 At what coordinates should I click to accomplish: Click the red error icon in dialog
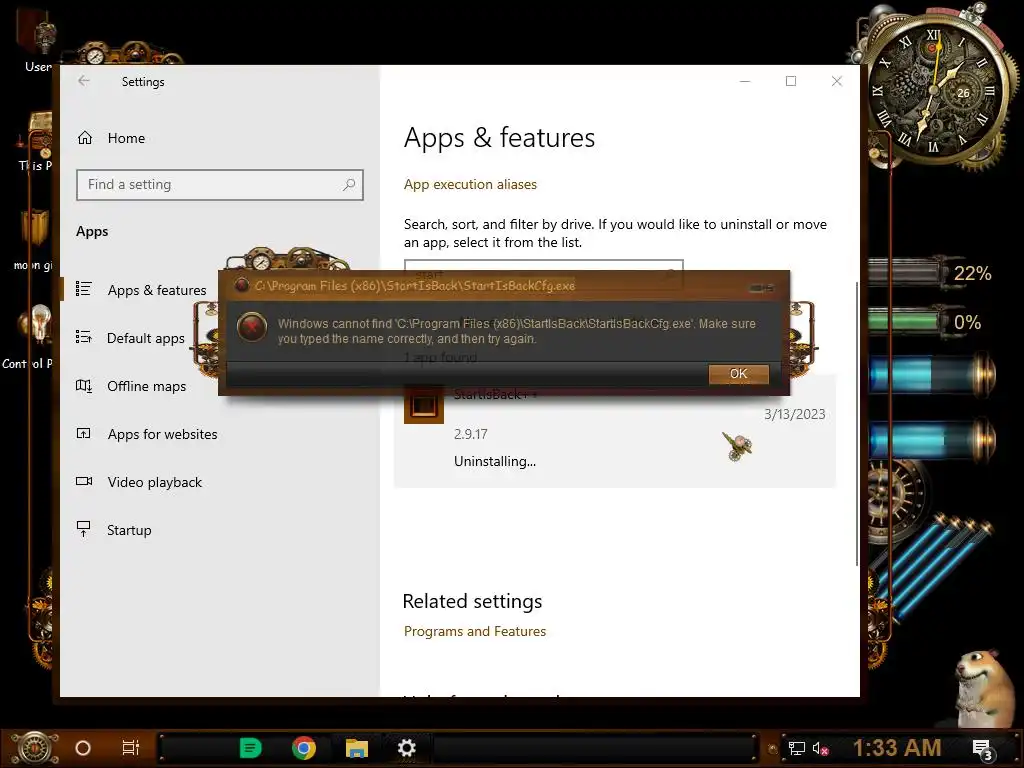252,328
